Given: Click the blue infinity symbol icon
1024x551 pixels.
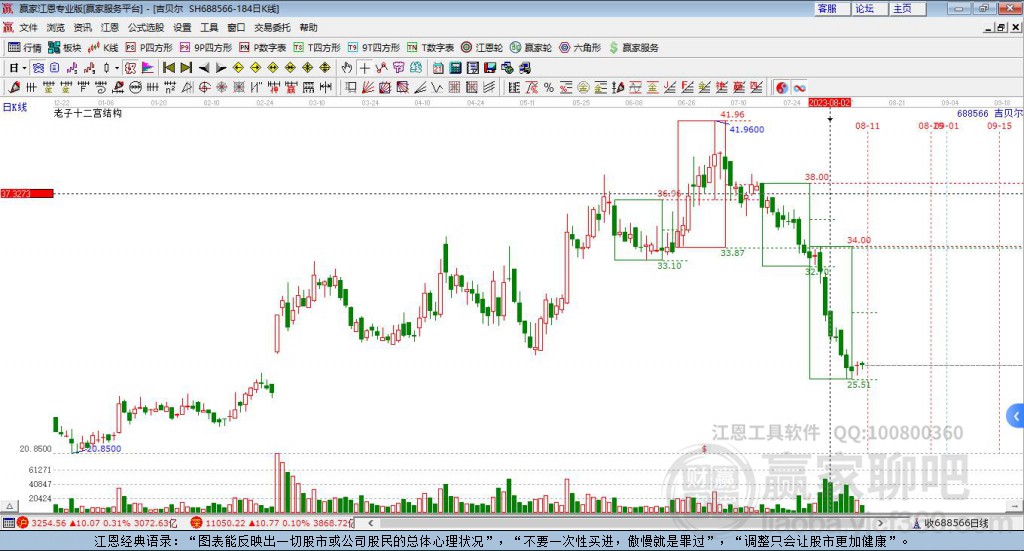Looking at the screenshot, I should (x=799, y=87).
